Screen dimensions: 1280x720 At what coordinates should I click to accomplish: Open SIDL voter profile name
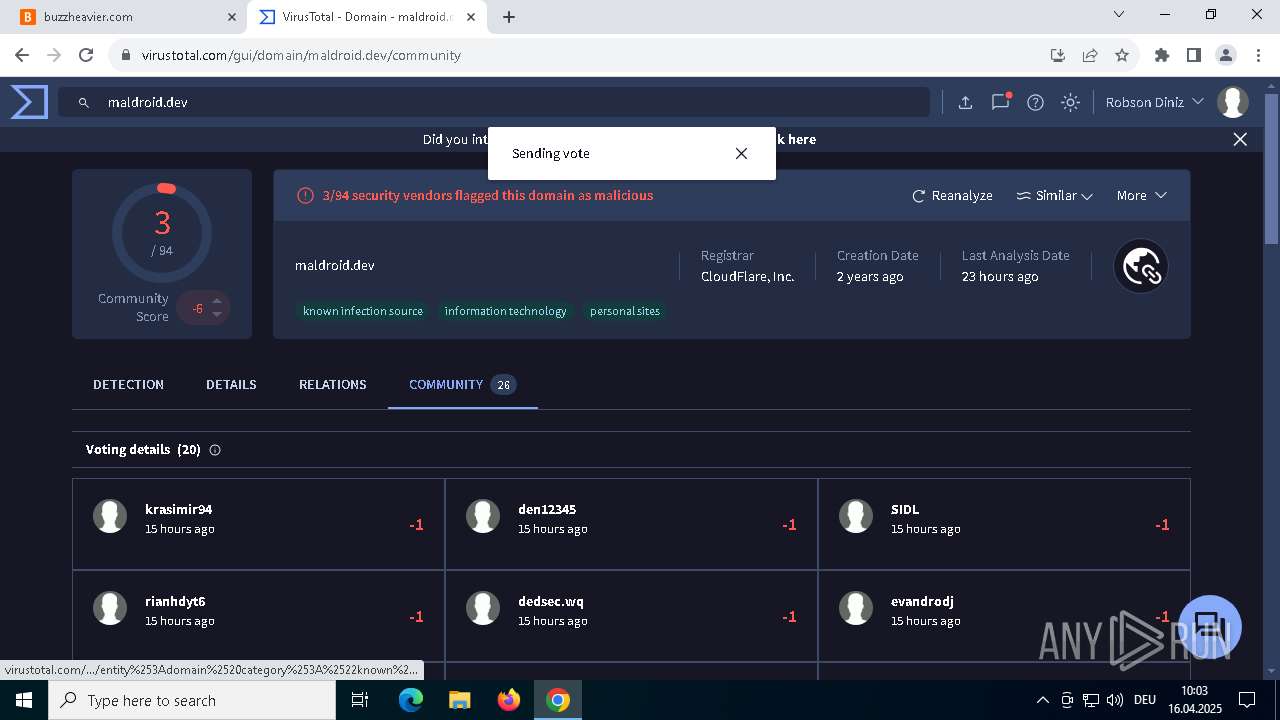pos(905,509)
